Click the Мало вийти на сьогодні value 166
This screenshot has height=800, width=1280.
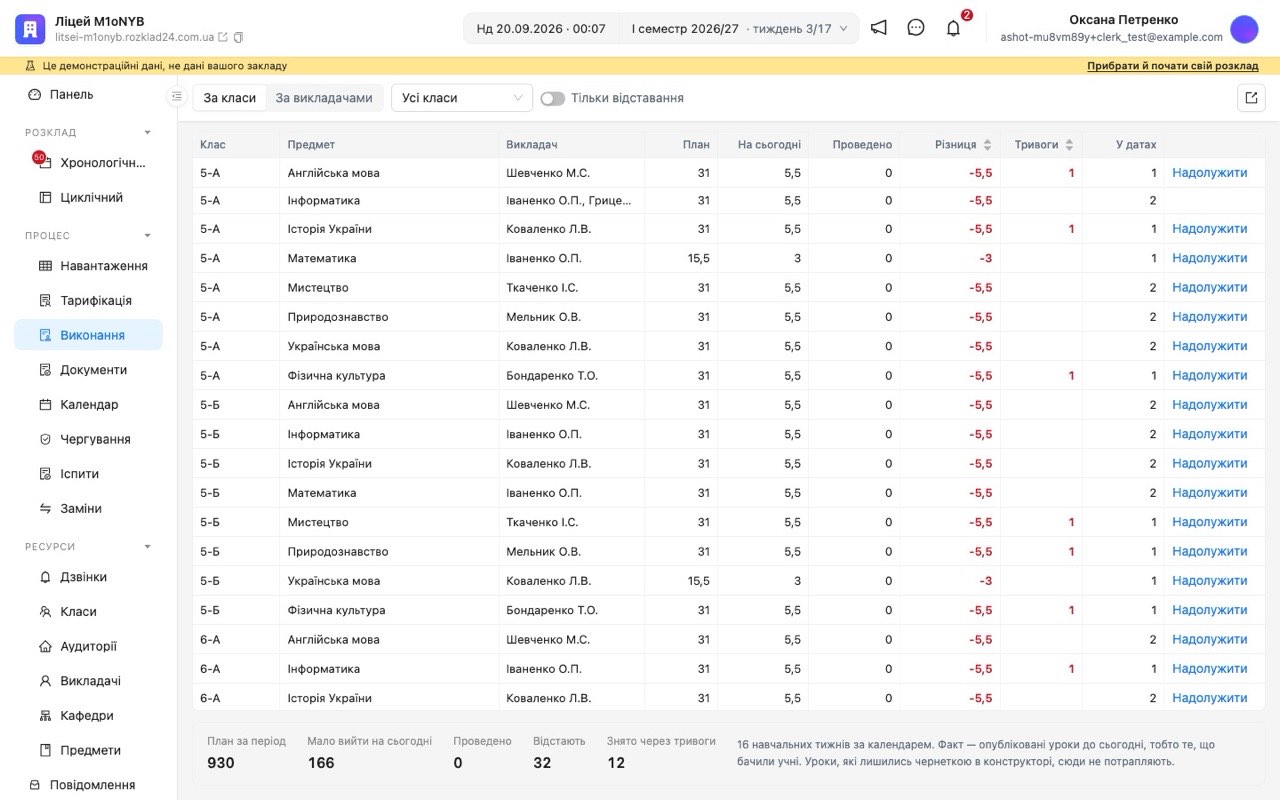[x=321, y=763]
